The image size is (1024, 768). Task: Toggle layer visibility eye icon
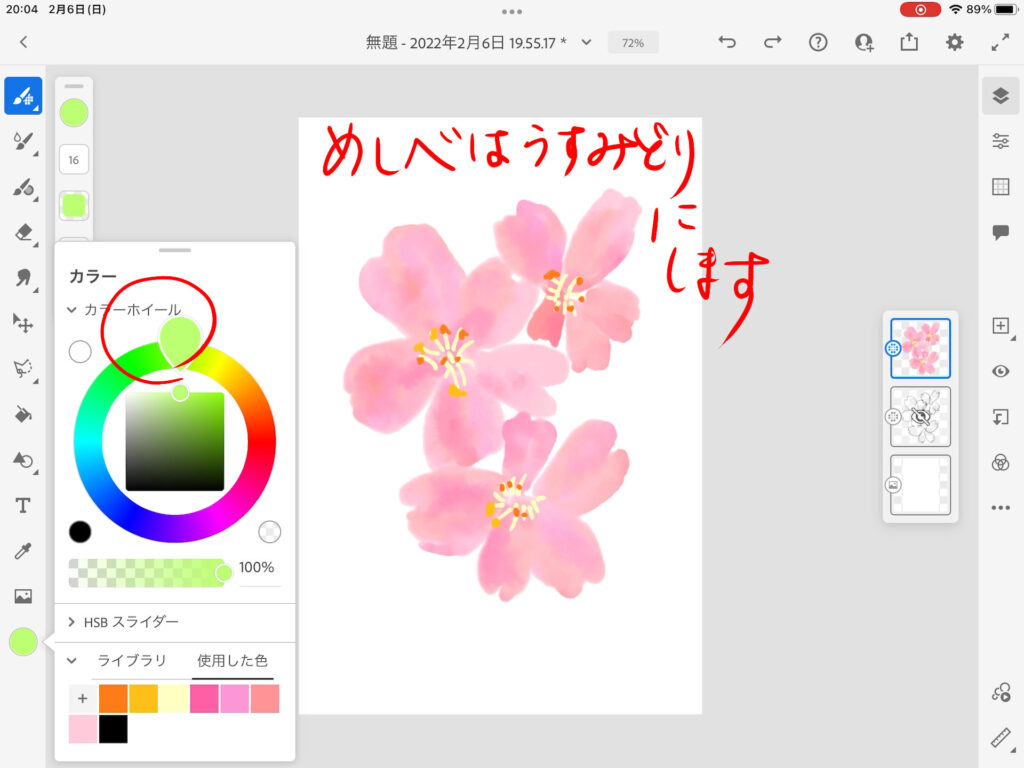click(1000, 371)
